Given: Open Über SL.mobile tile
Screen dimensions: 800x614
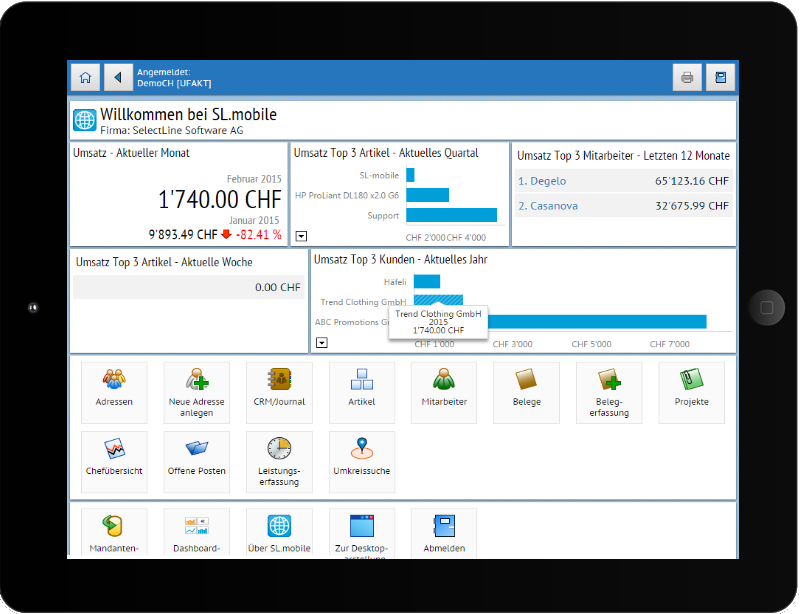Looking at the screenshot, I should point(279,533).
